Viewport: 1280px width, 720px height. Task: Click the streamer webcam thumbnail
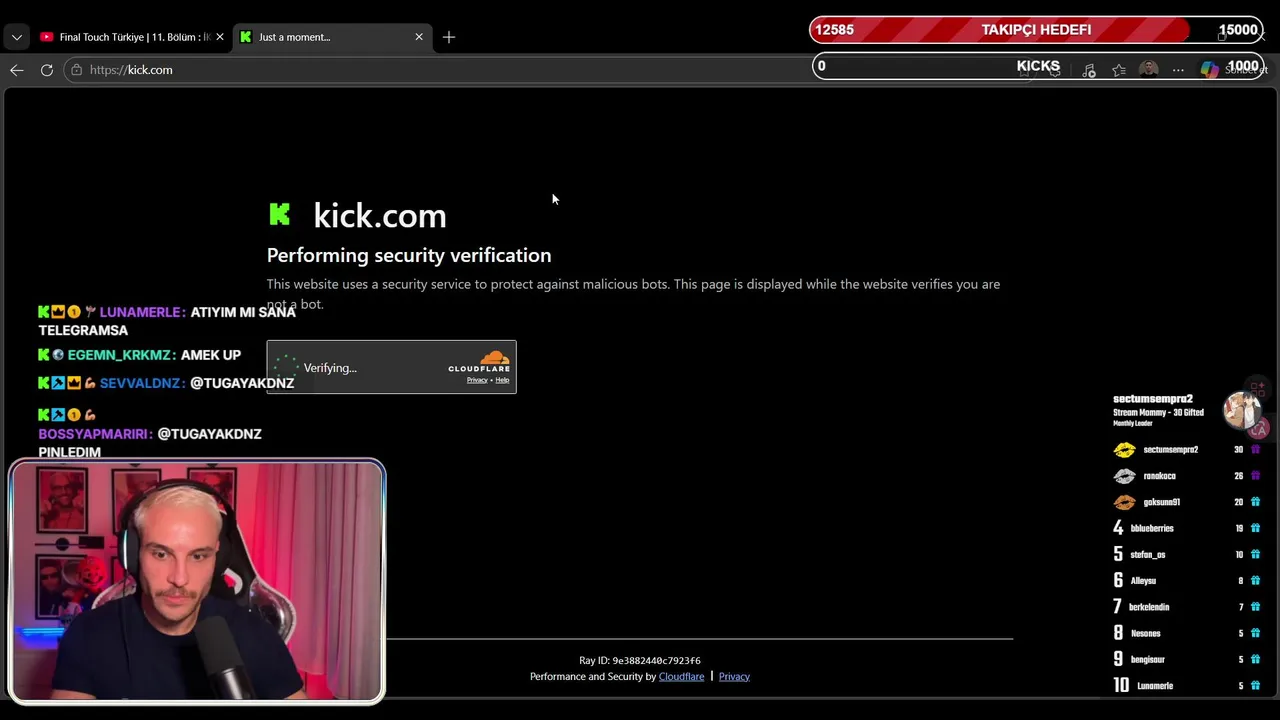(x=197, y=581)
